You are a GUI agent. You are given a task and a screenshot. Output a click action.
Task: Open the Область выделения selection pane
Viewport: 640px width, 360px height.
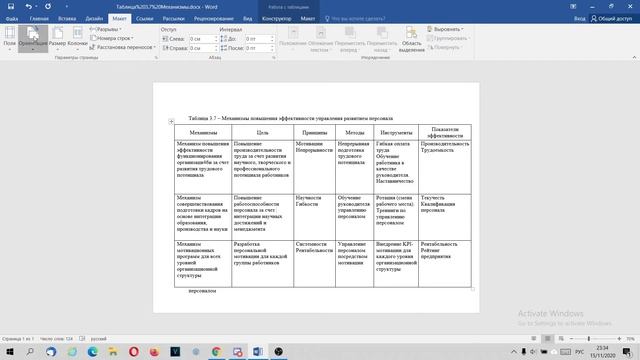tap(411, 39)
